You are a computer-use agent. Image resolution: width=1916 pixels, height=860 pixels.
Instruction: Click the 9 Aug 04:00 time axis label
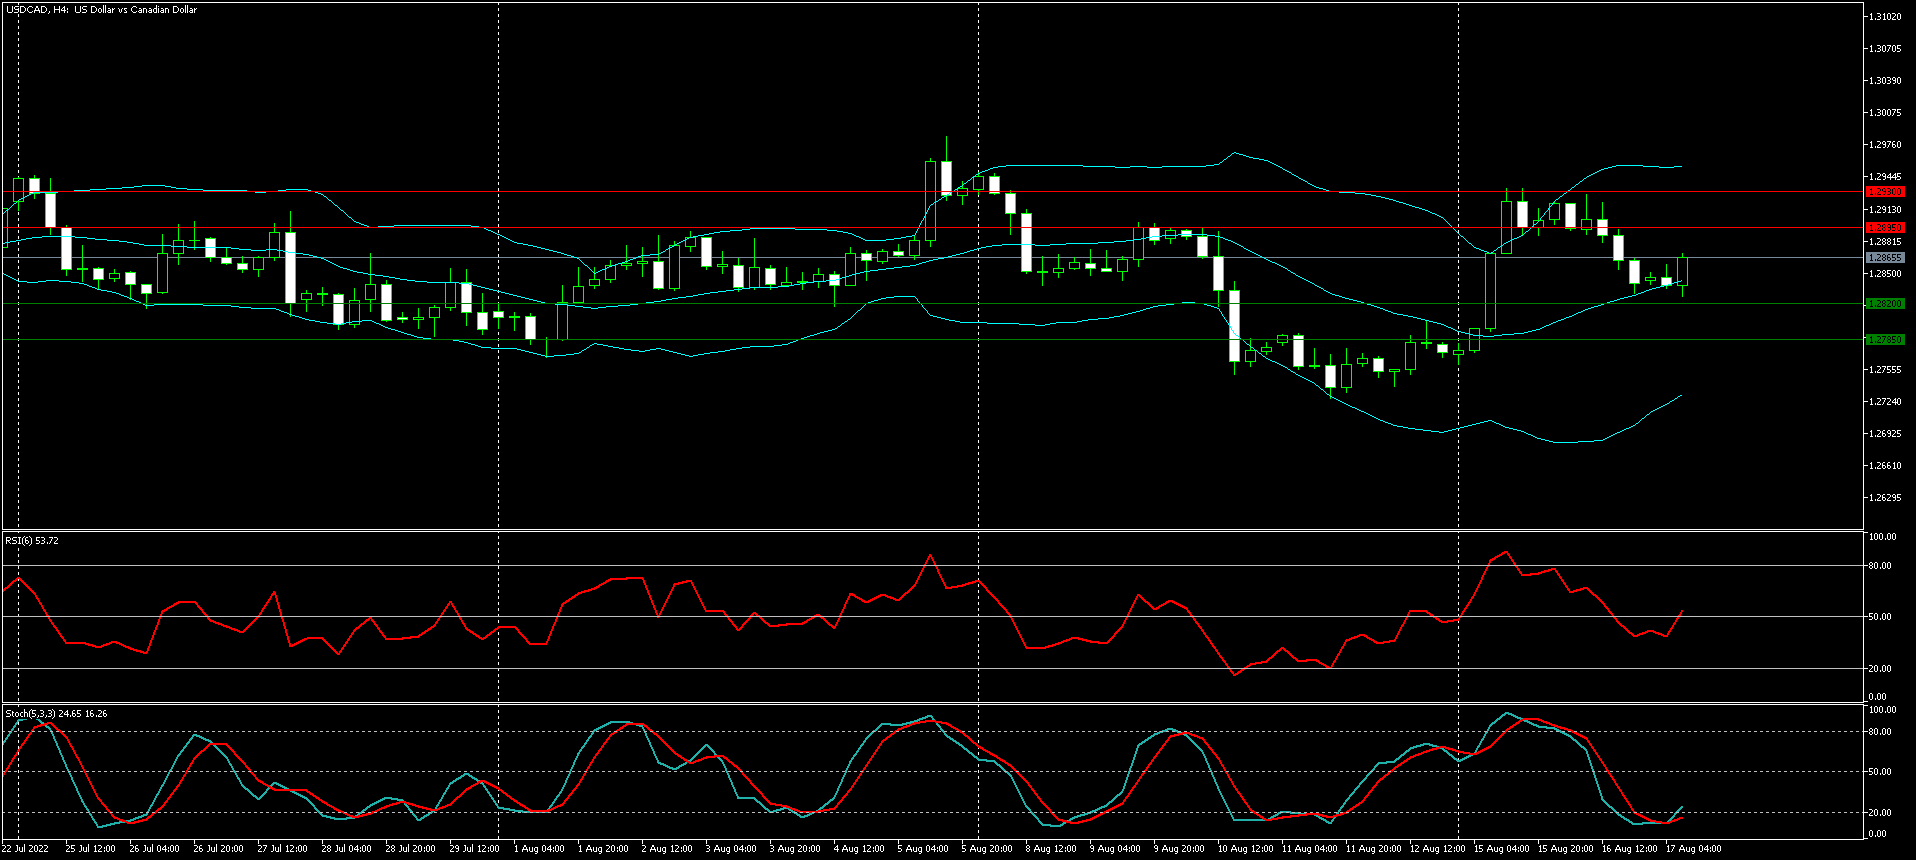(x=1115, y=849)
